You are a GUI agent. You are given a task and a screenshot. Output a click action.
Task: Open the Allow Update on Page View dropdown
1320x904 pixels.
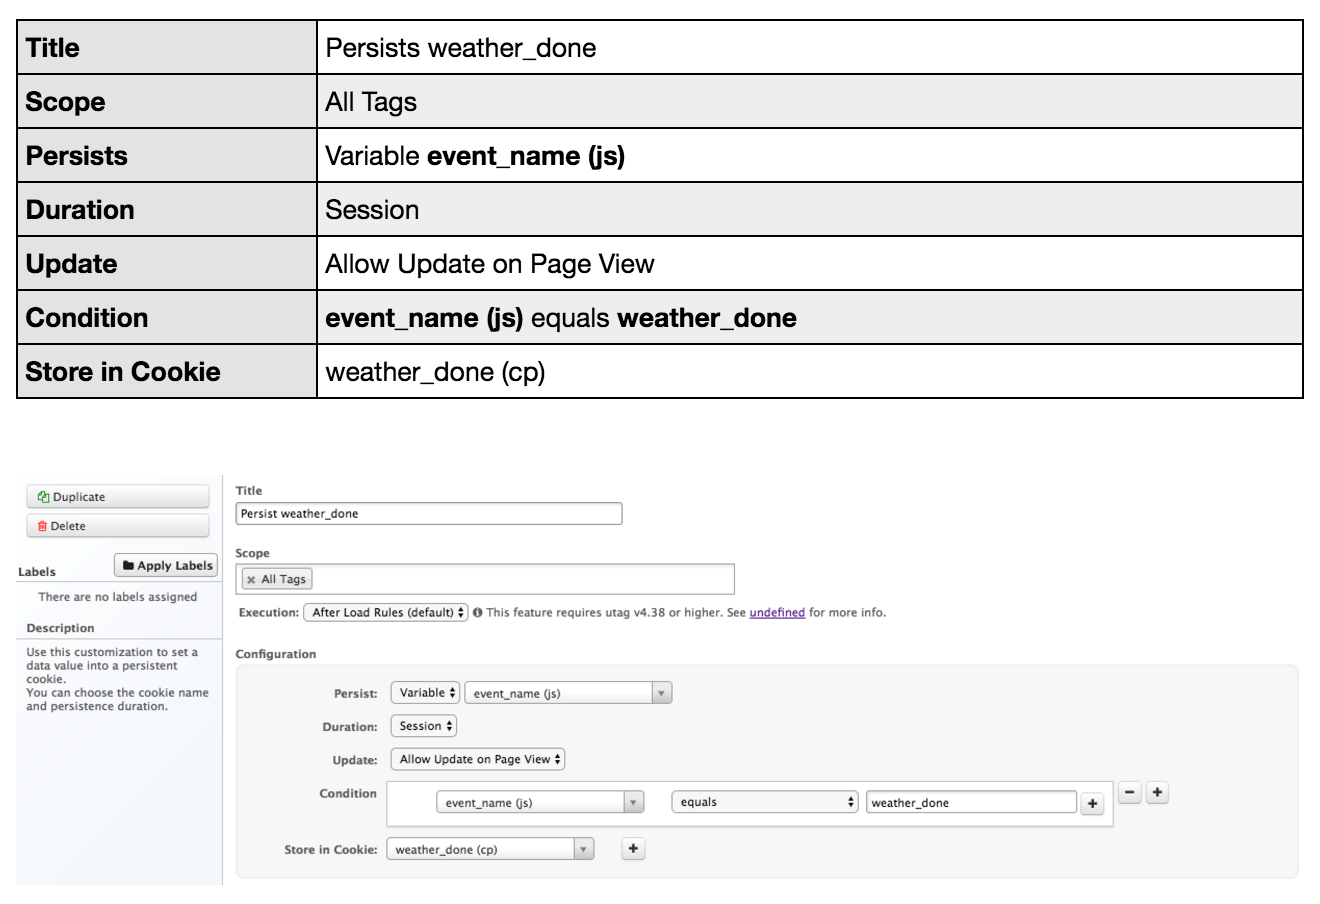pos(478,760)
